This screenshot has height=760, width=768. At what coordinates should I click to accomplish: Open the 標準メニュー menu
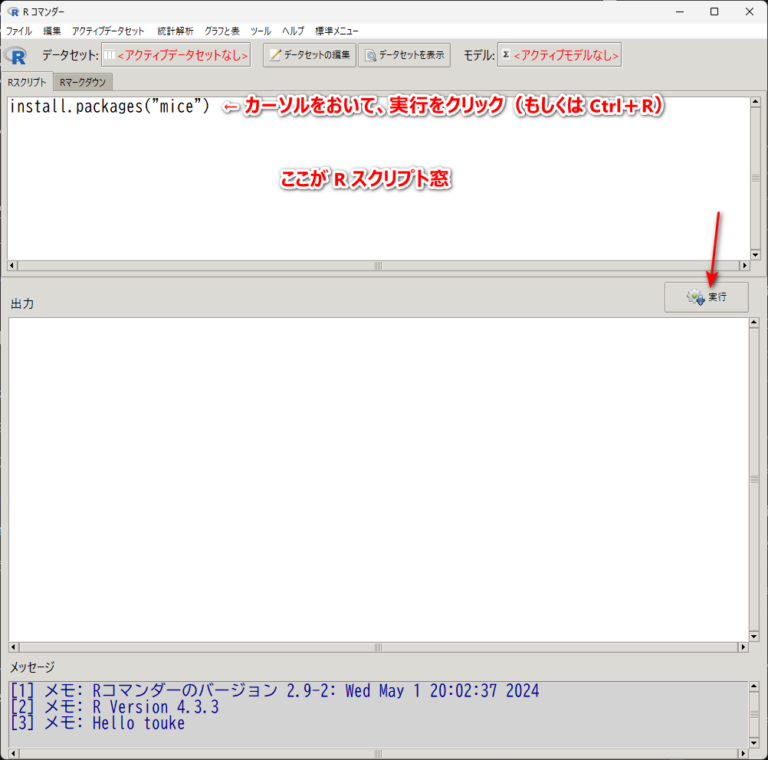[337, 32]
